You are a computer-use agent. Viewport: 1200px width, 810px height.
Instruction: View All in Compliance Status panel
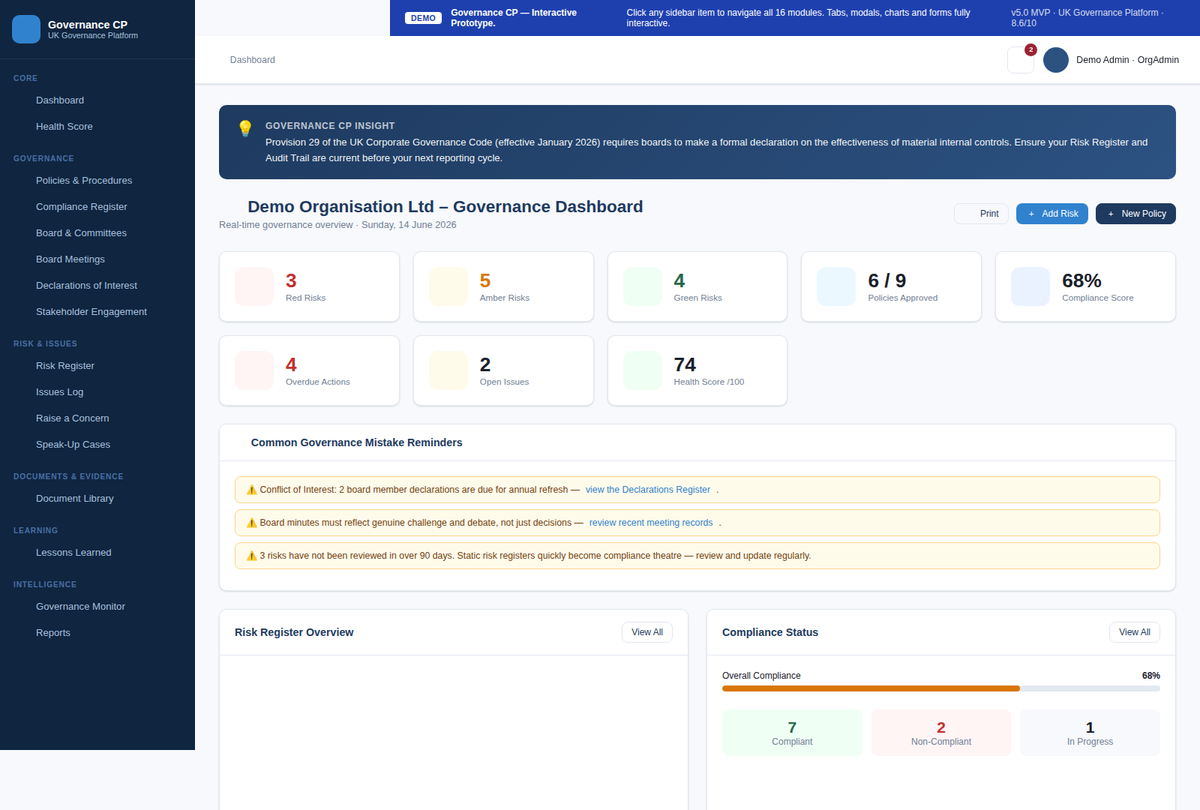(x=1134, y=632)
